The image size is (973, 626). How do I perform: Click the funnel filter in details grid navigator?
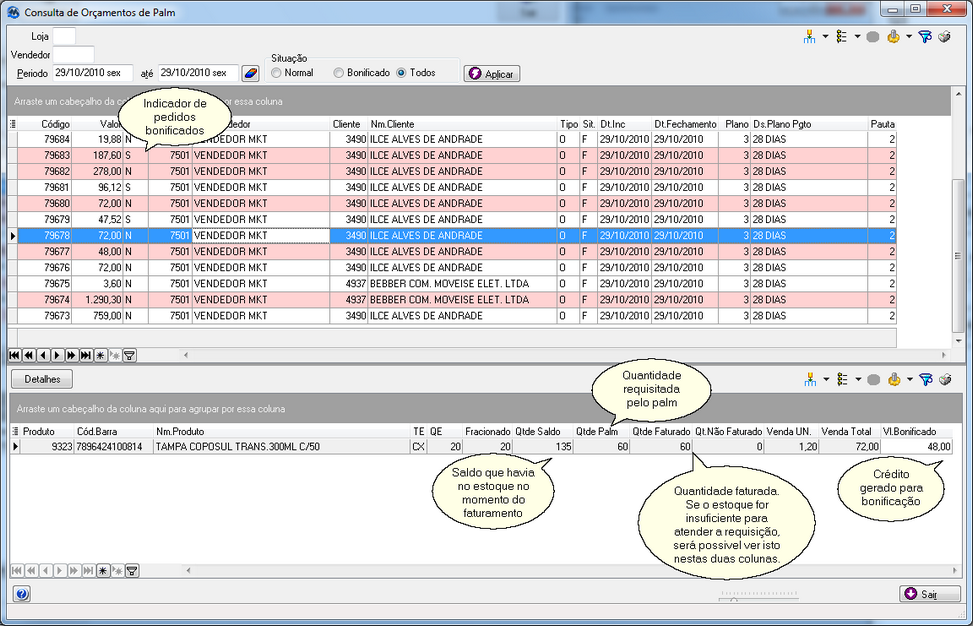(132, 570)
